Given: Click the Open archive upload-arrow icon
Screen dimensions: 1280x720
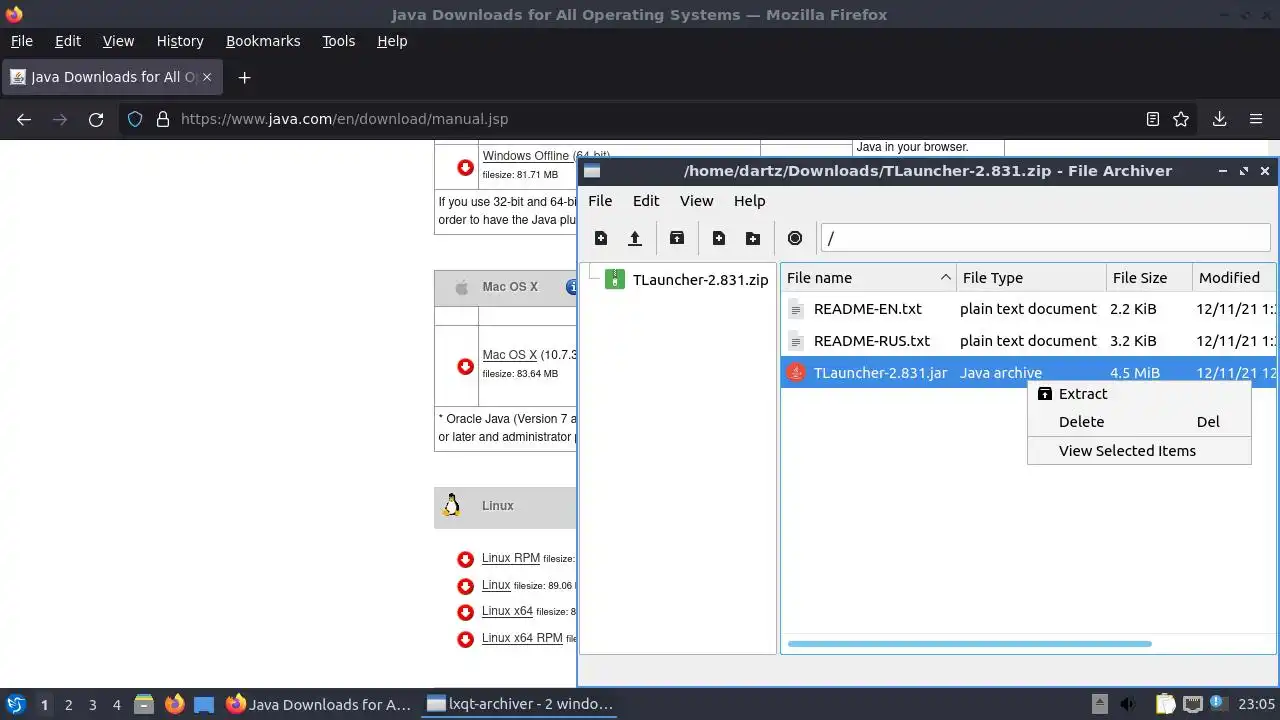Looking at the screenshot, I should point(635,238).
